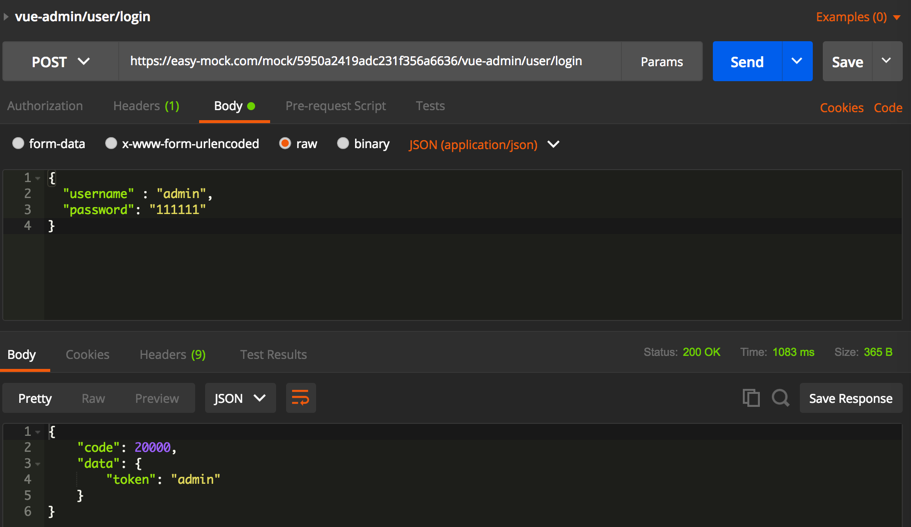The height and width of the screenshot is (527, 911).
Task: Expand the vue-admin/user/login request name triangle
Action: click(x=6, y=17)
